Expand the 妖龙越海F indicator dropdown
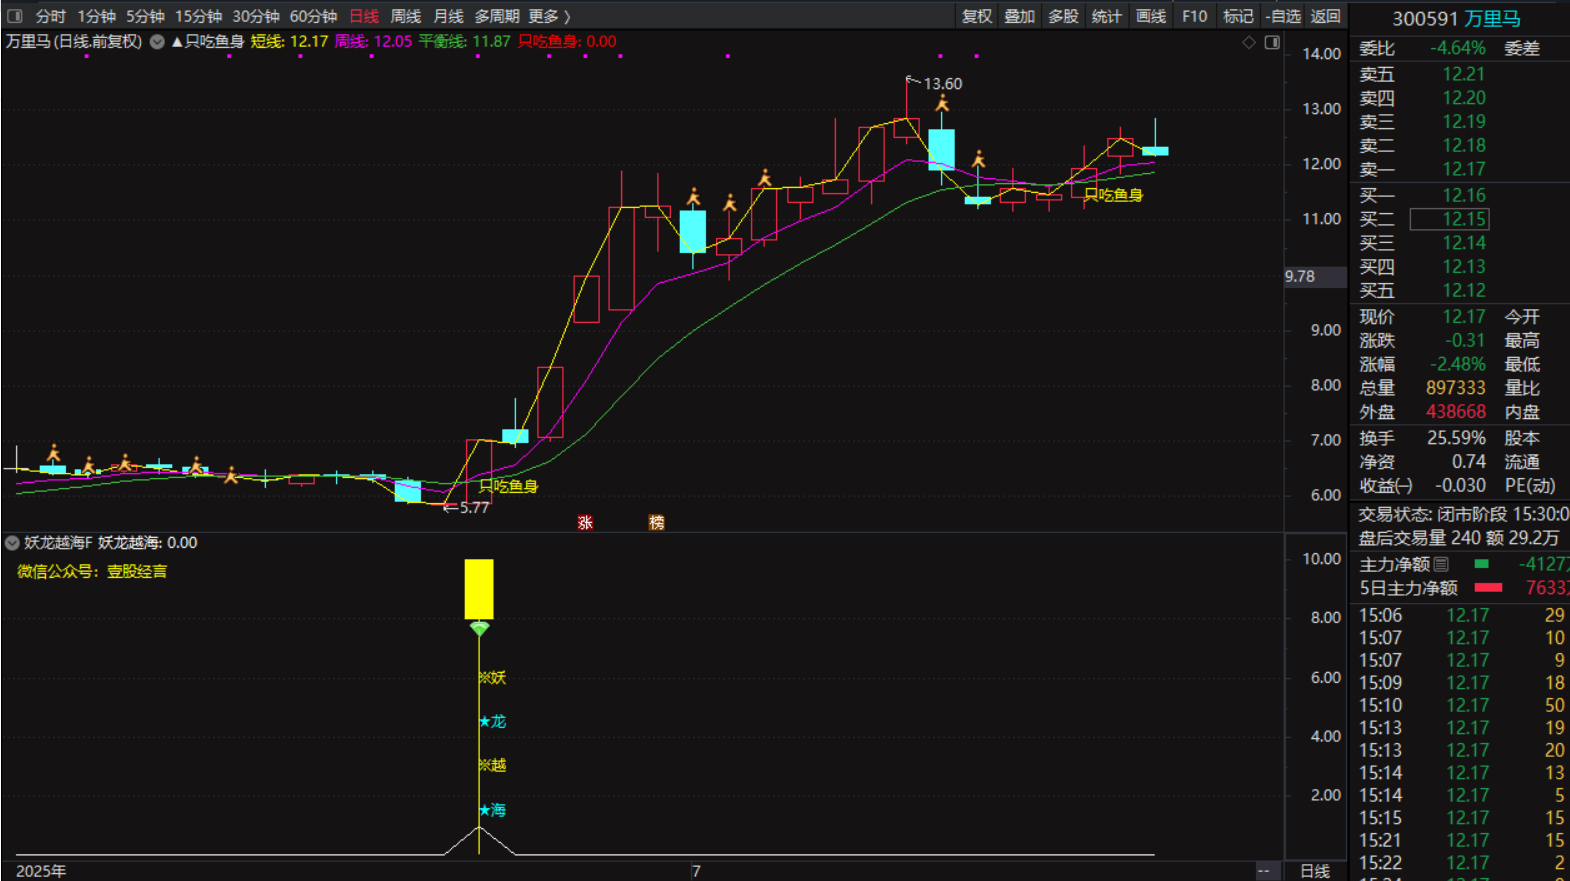The width and height of the screenshot is (1570, 881). 12,543
